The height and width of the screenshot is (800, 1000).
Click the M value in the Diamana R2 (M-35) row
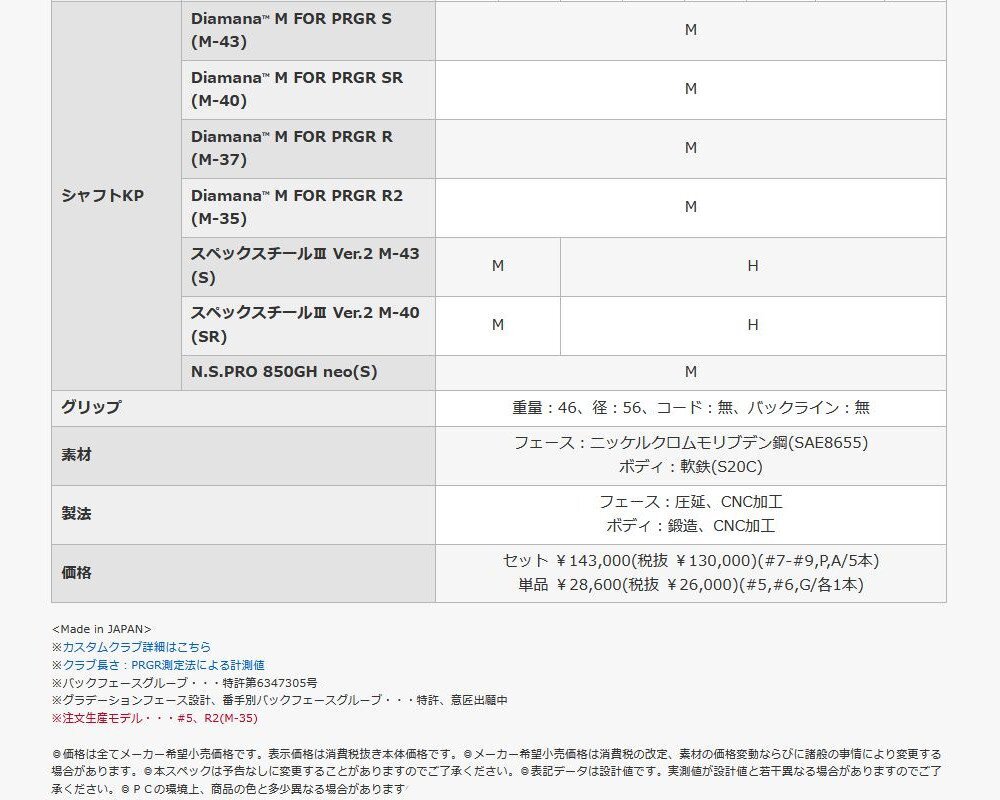pos(691,207)
